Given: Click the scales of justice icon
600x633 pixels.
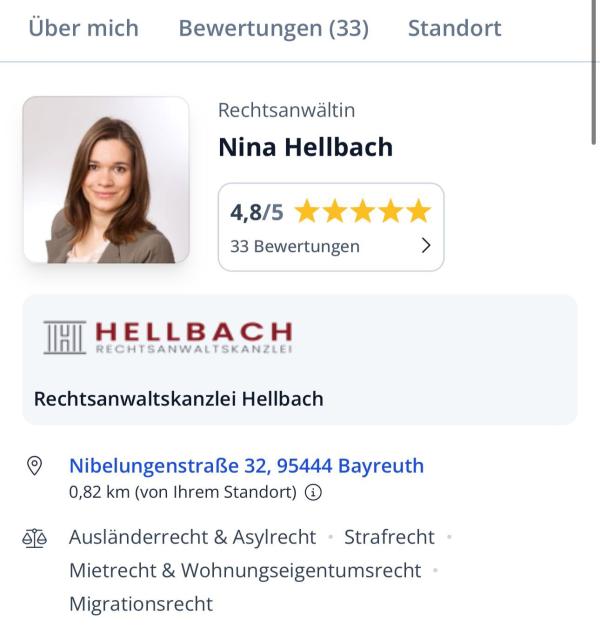Looking at the screenshot, I should pos(35,538).
